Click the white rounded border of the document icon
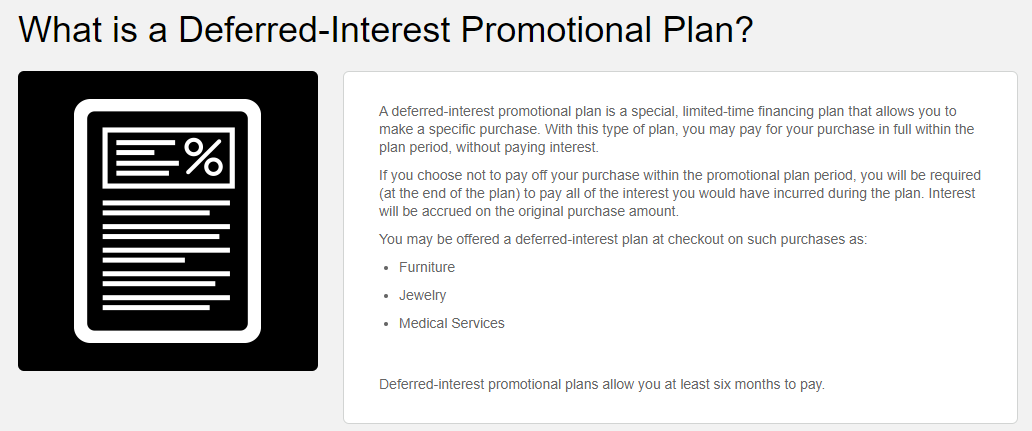Screen dimensions: 1032x431 pos(80,221)
